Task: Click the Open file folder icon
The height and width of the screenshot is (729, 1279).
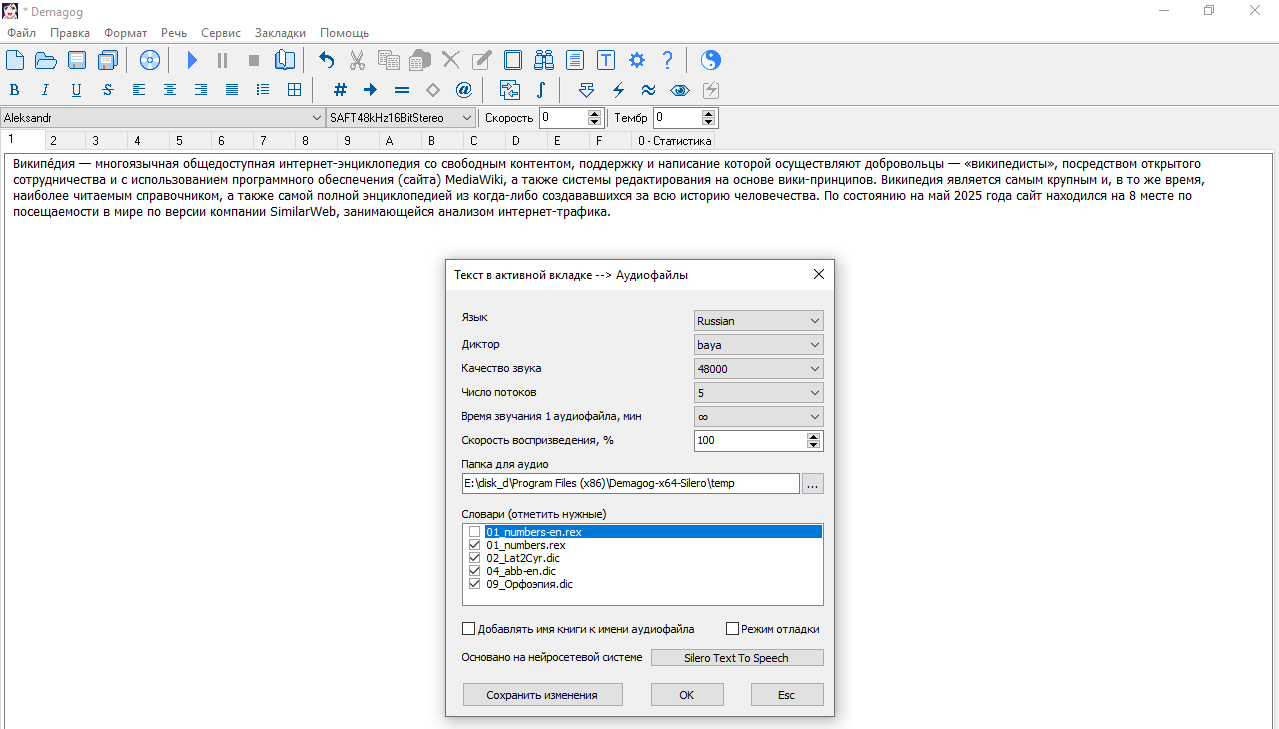Action: click(x=46, y=60)
